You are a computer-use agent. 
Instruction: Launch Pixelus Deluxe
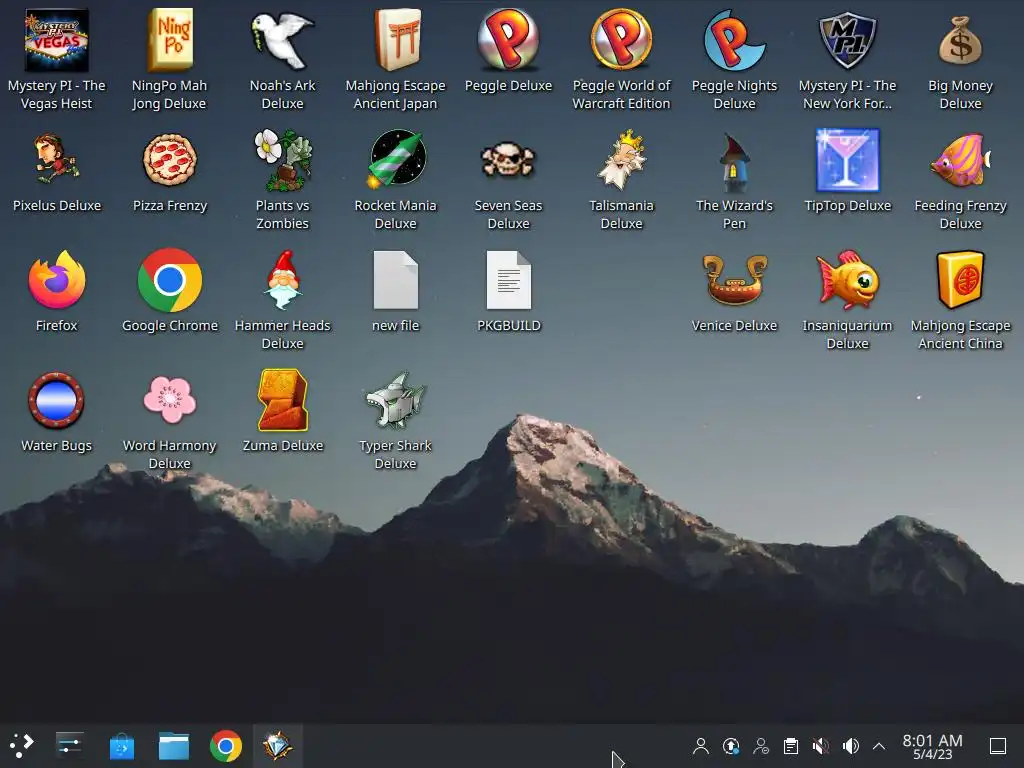[x=56, y=159]
